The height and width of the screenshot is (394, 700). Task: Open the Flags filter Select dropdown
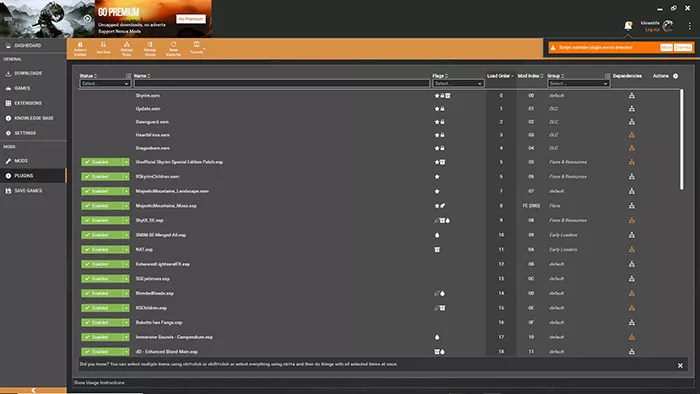pos(458,83)
